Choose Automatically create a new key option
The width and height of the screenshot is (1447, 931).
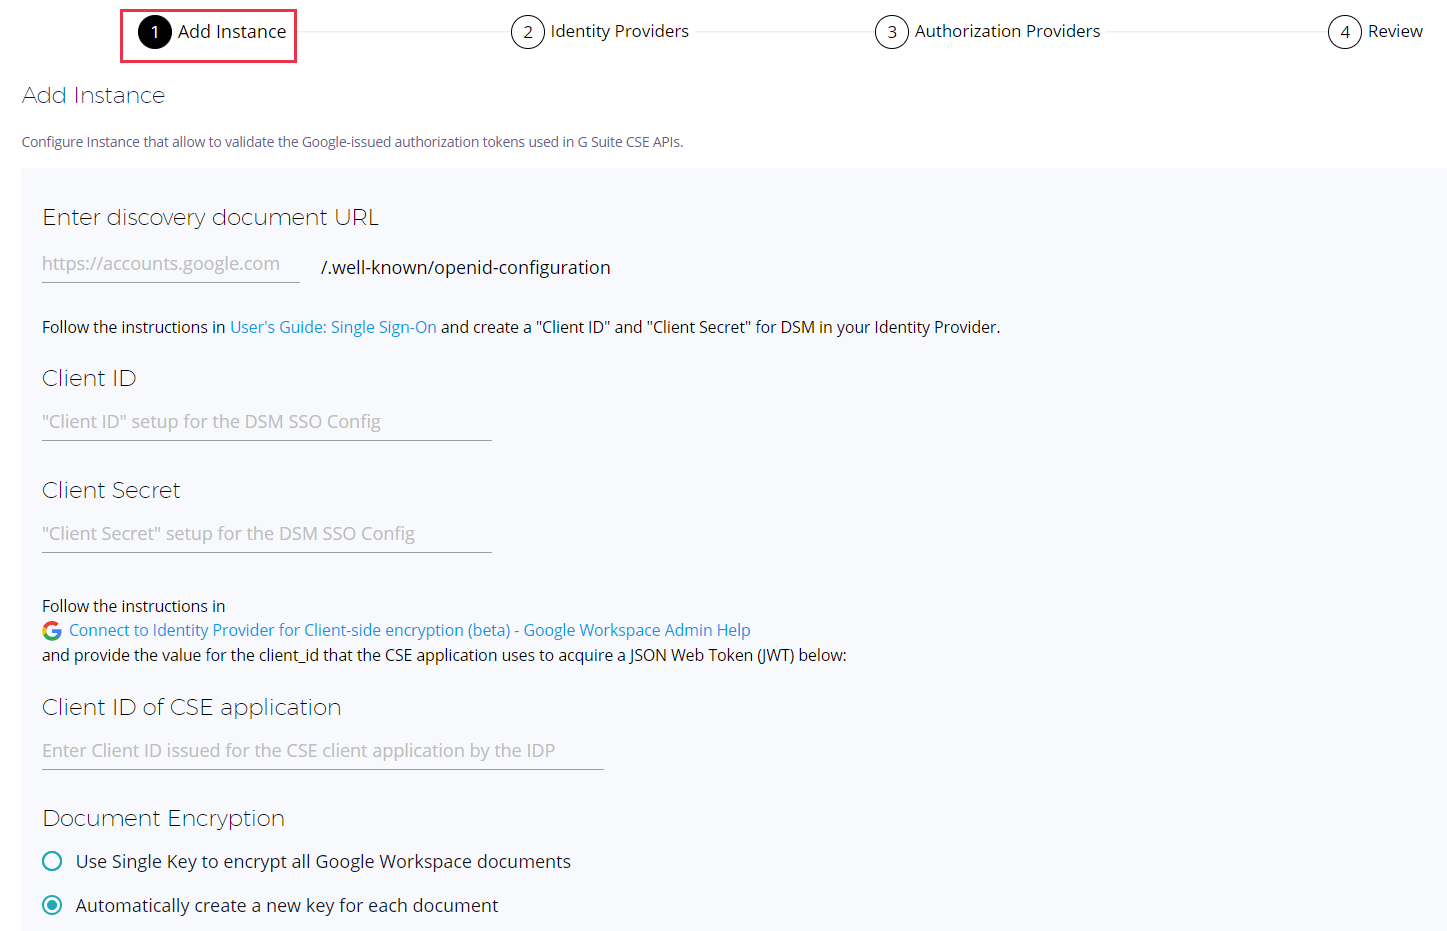(x=52, y=906)
